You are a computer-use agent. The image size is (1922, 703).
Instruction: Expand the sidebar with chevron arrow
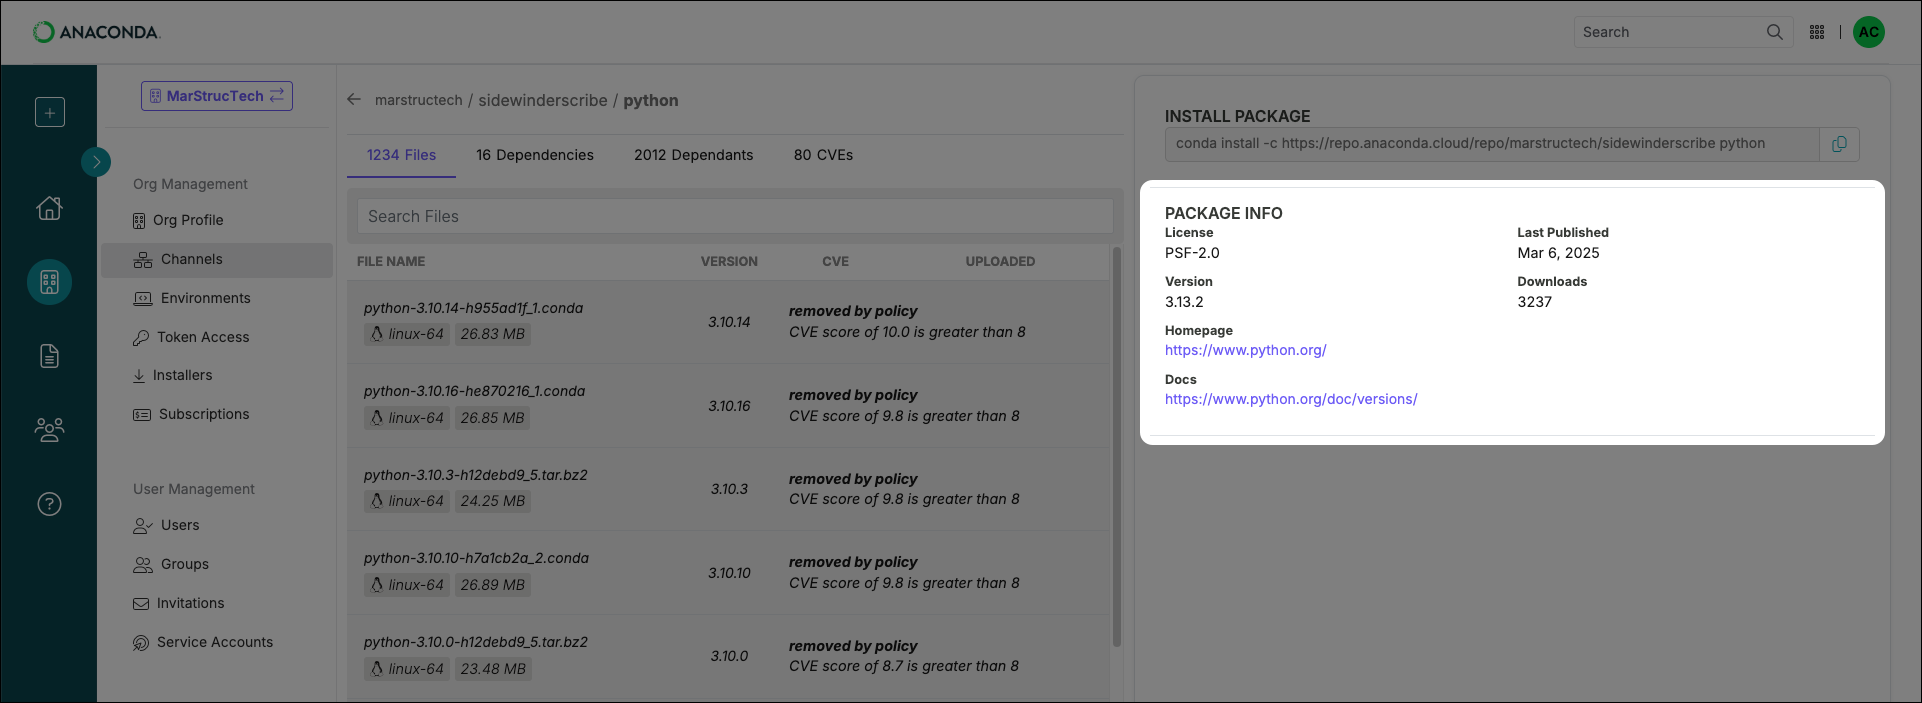click(x=96, y=161)
